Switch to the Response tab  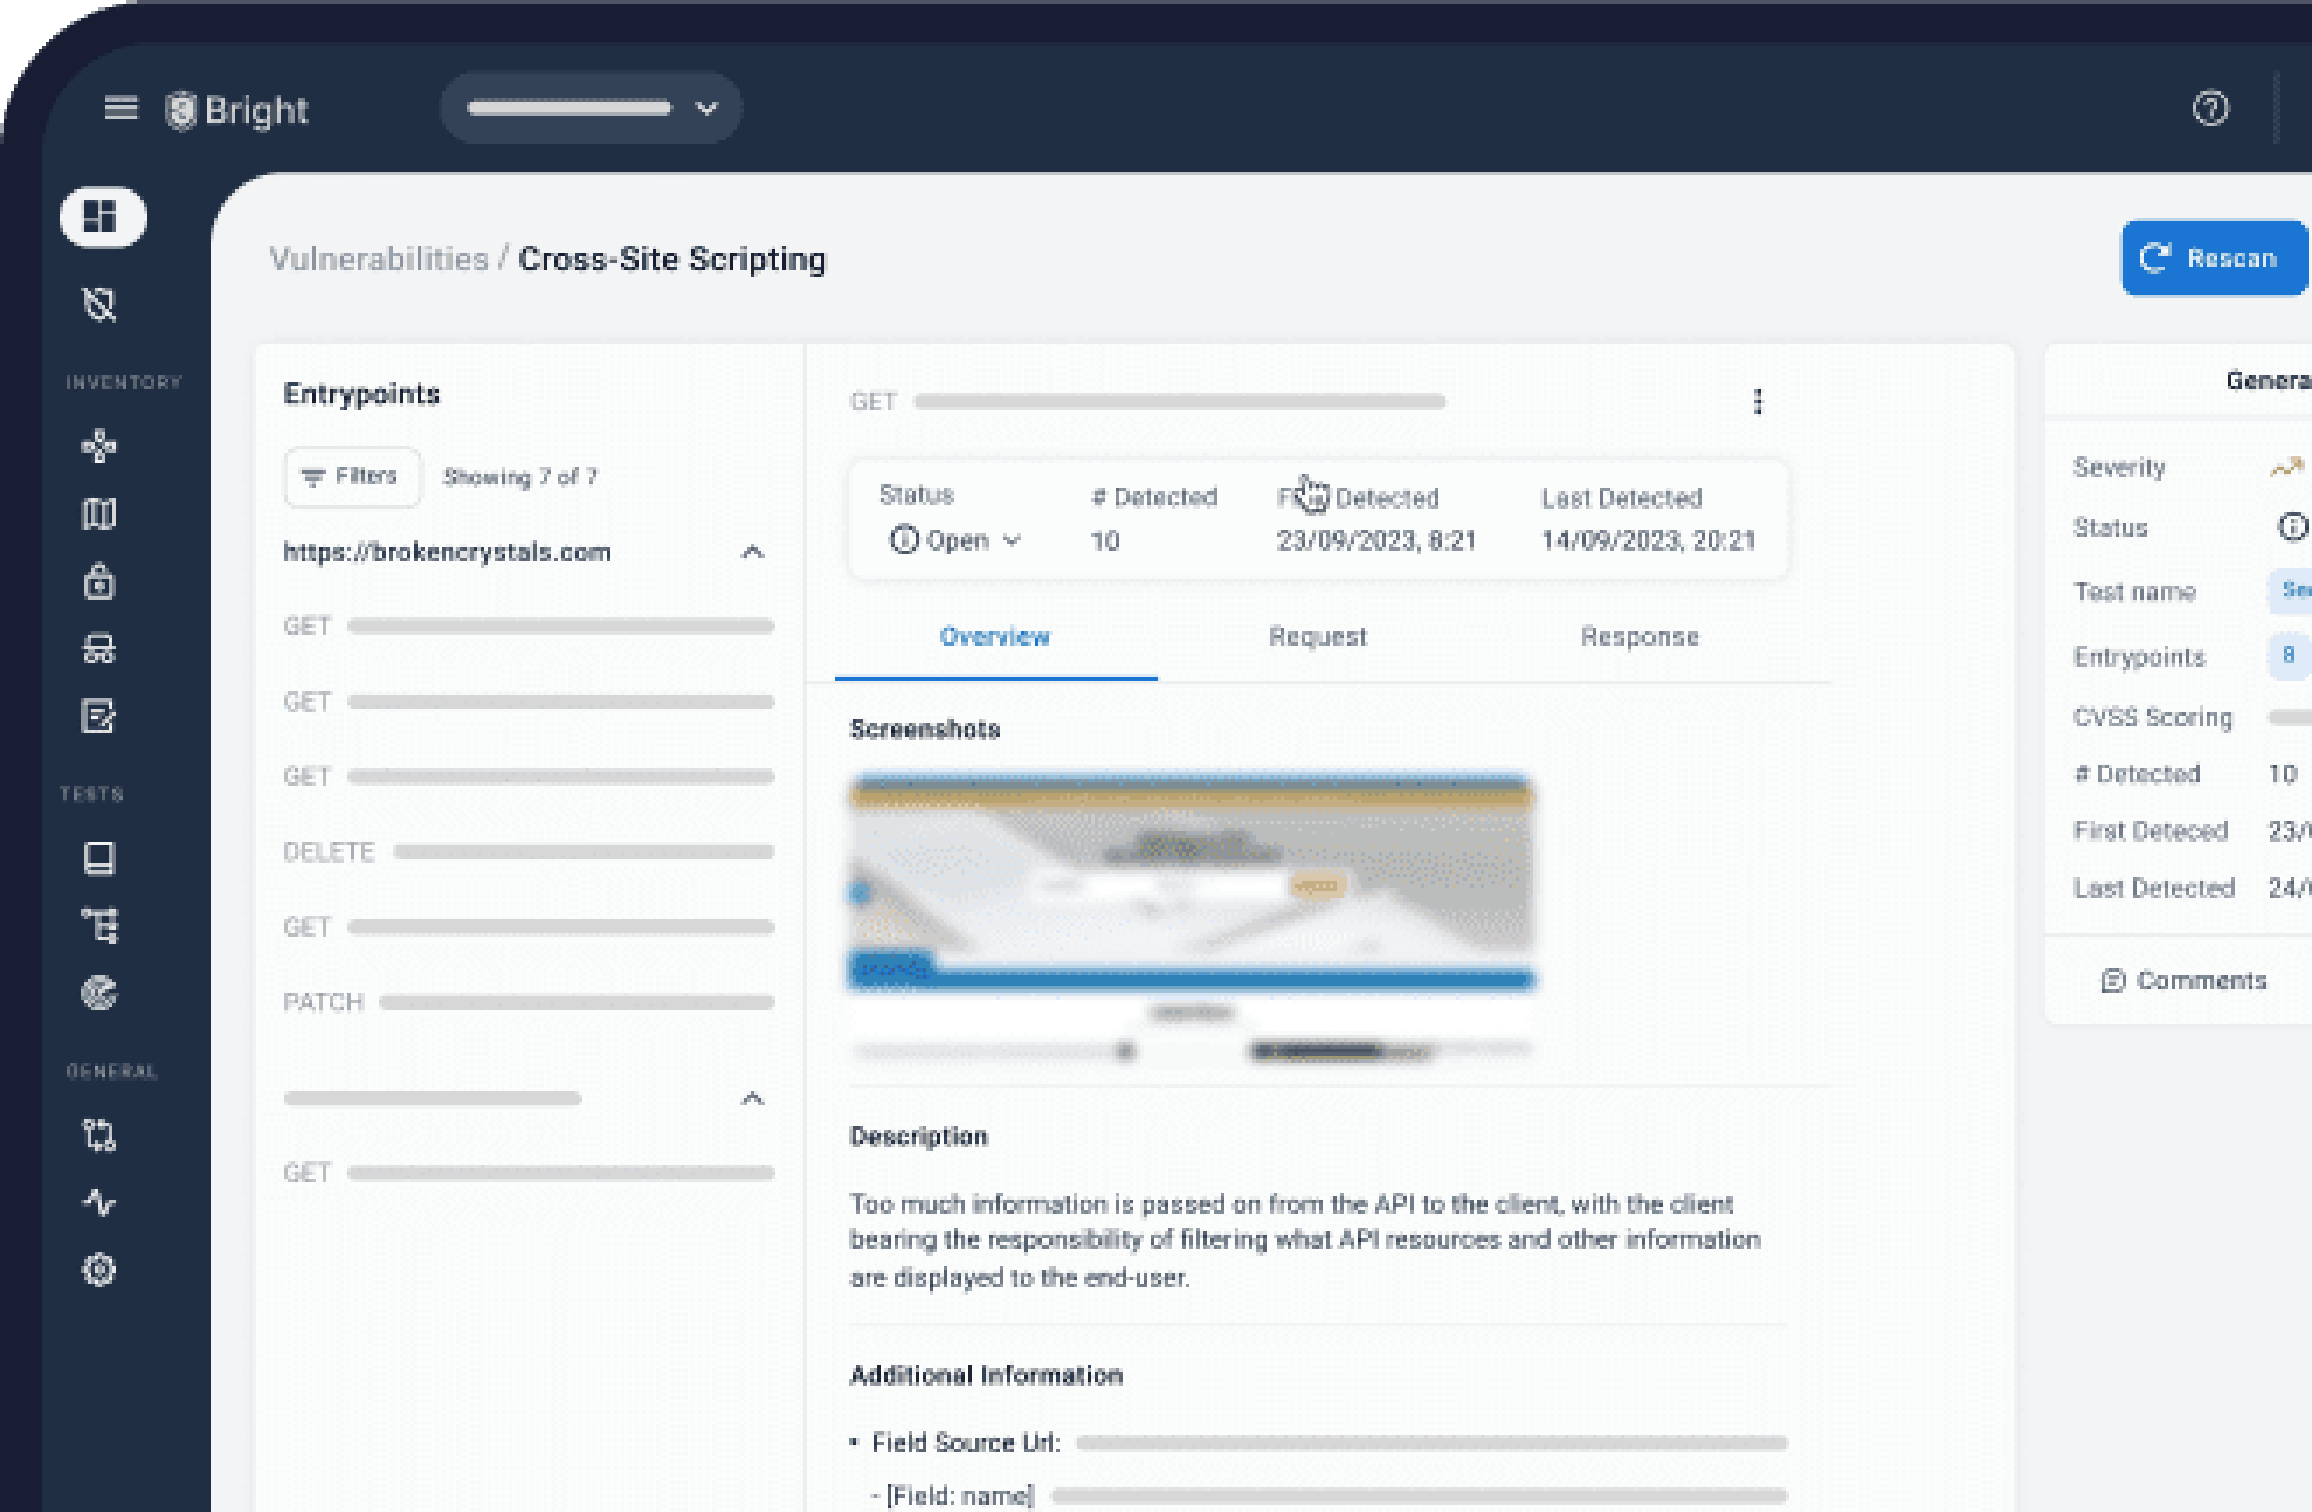1639,637
